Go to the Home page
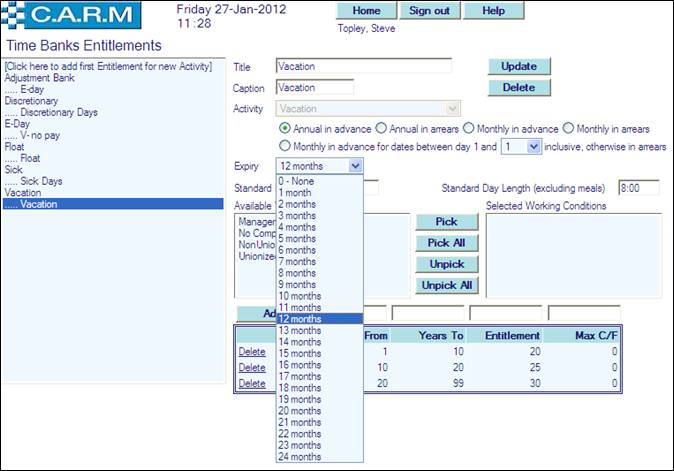 366,11
